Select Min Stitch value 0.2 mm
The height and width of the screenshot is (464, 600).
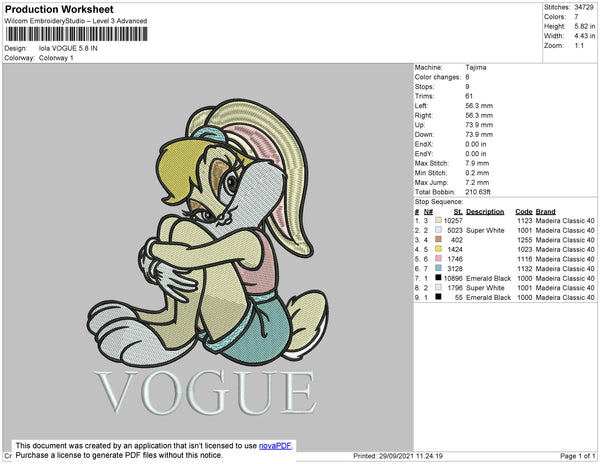[477, 173]
